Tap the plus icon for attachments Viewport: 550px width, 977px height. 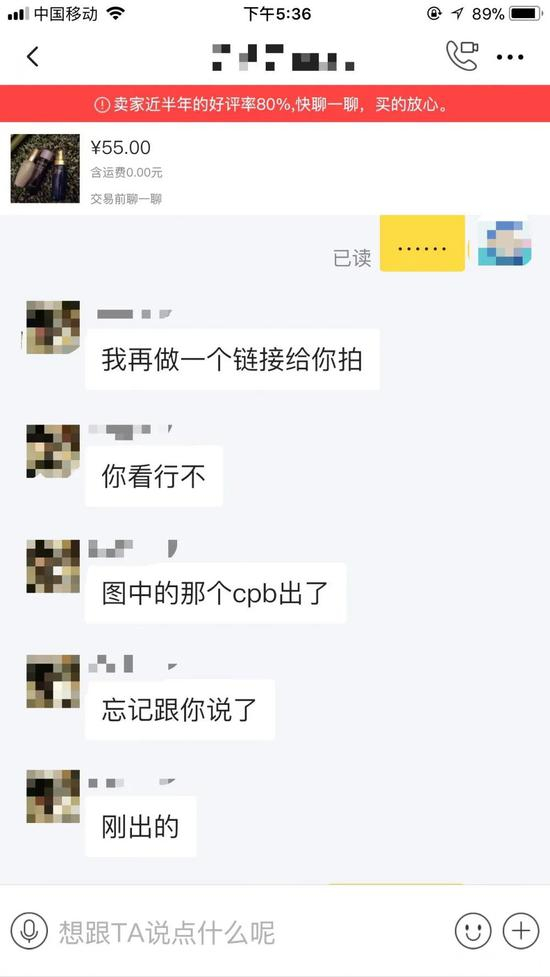[520, 930]
